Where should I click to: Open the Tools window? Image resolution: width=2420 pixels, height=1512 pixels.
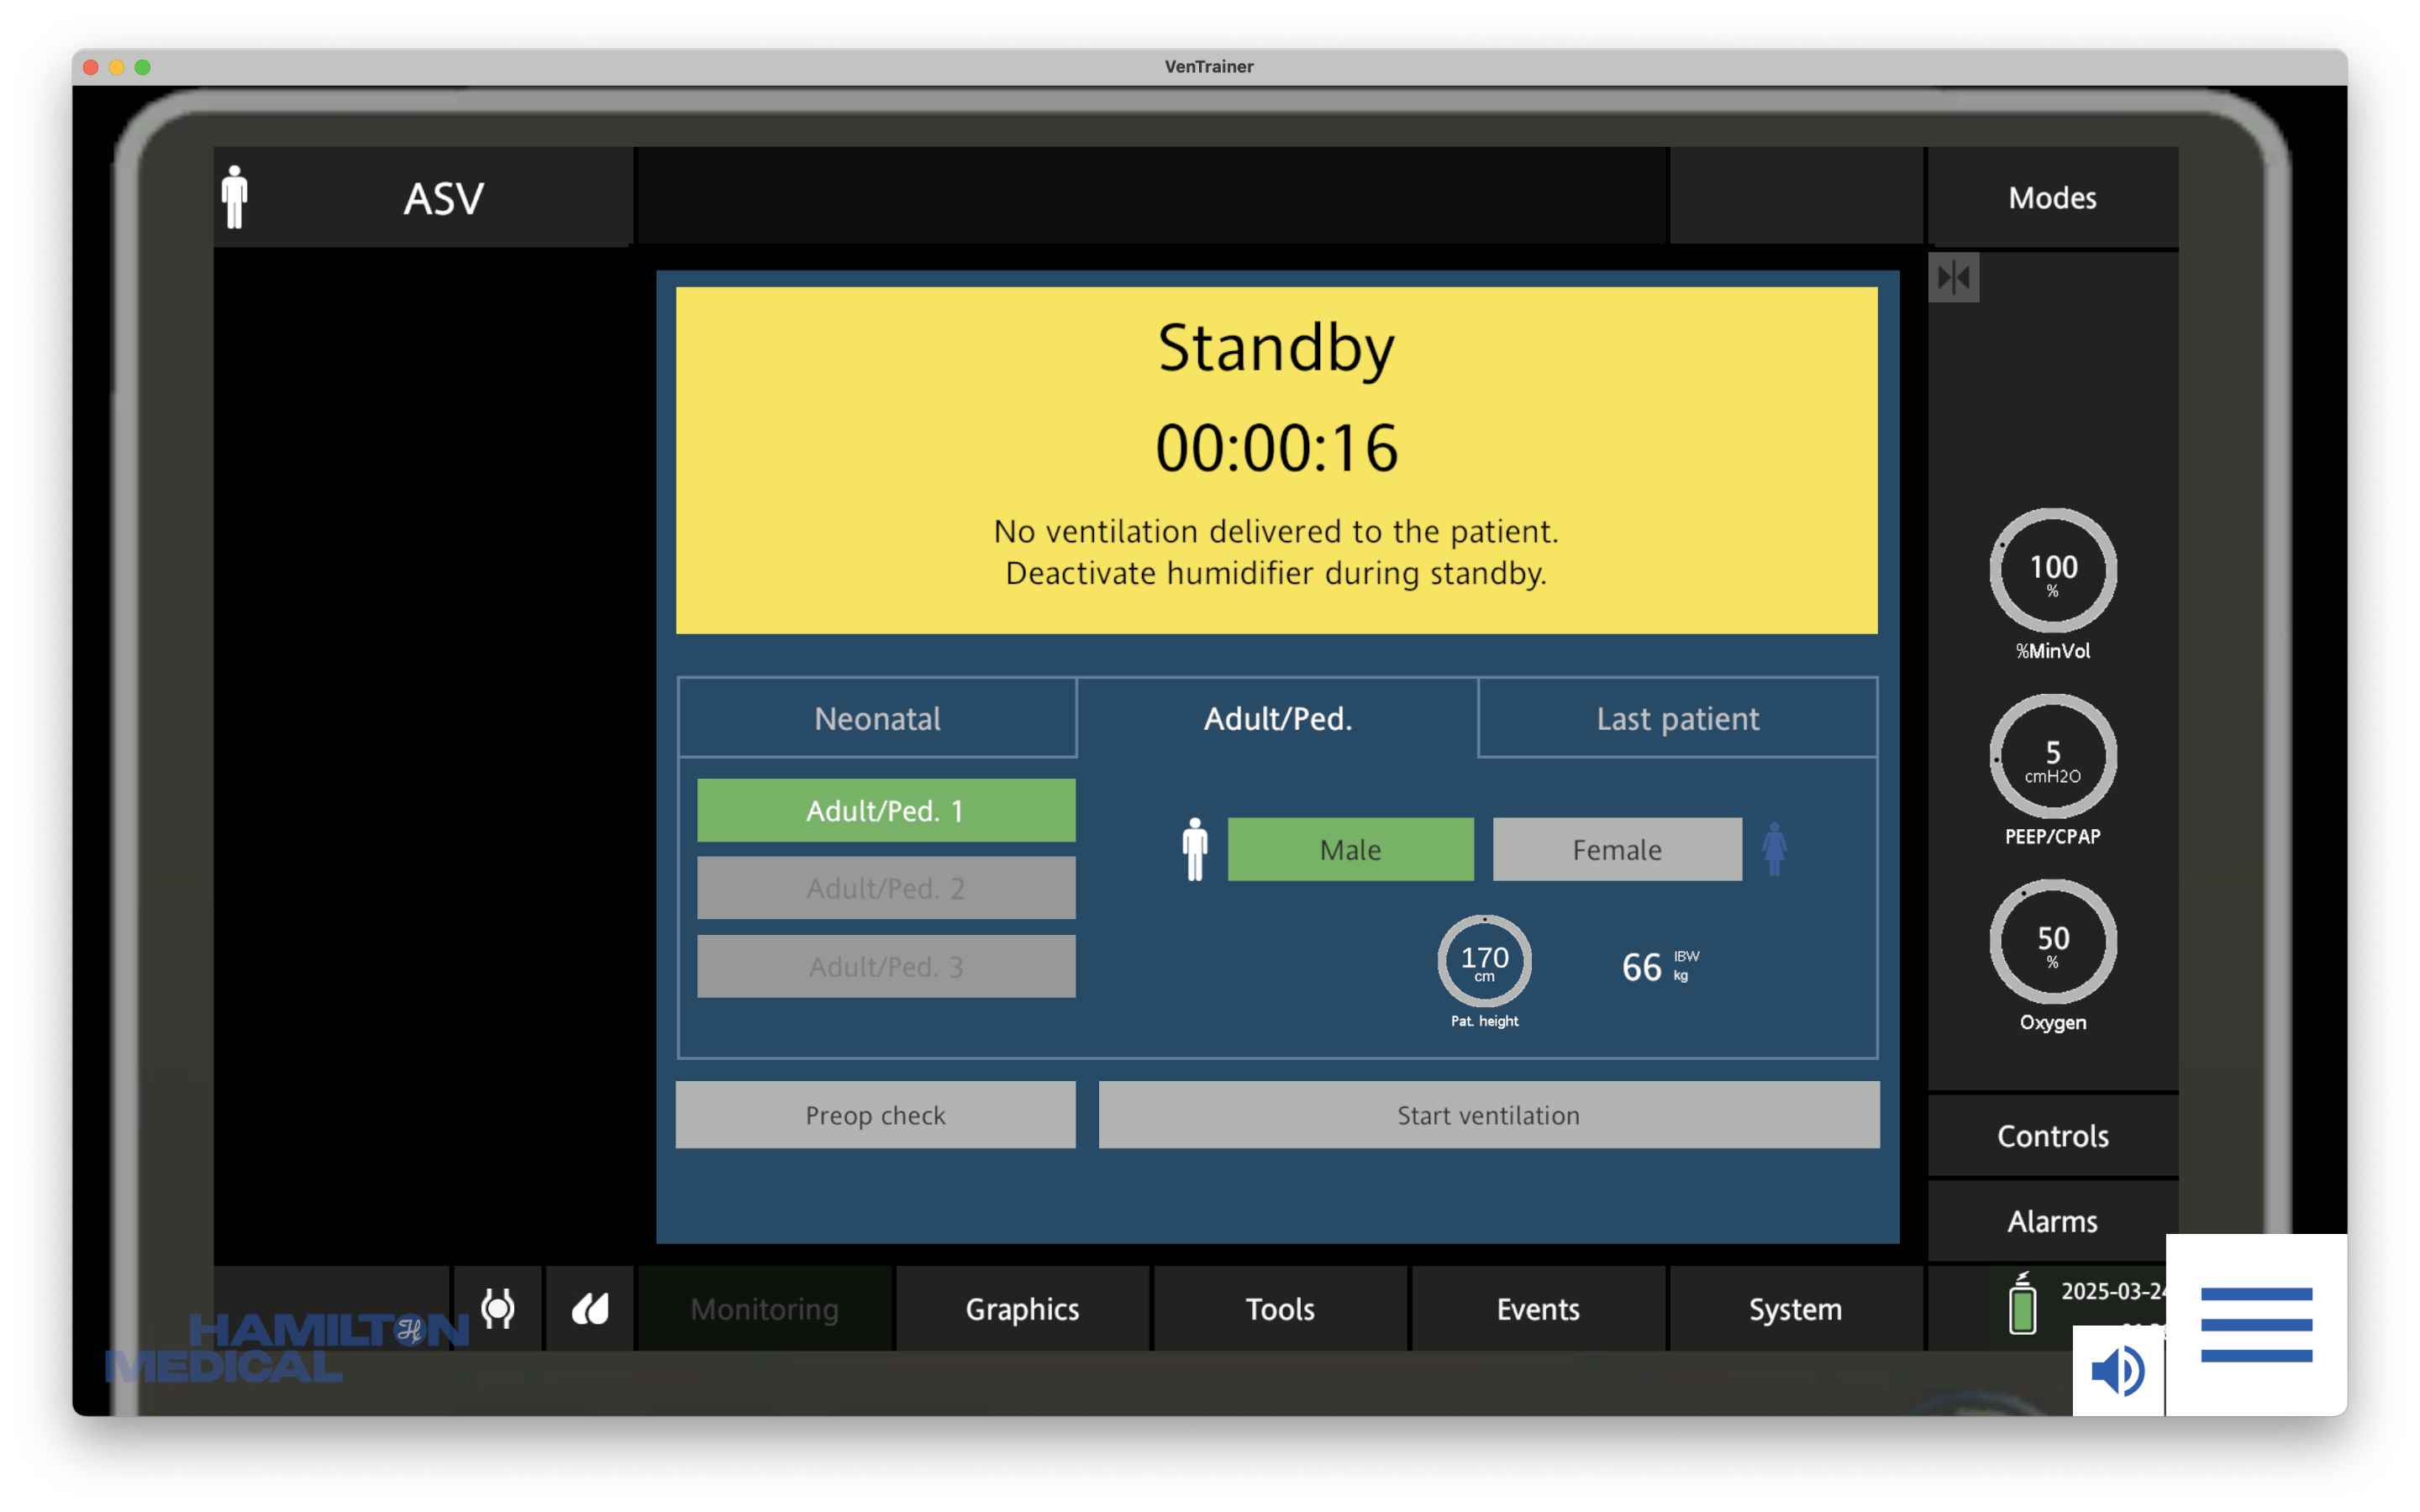1280,1309
